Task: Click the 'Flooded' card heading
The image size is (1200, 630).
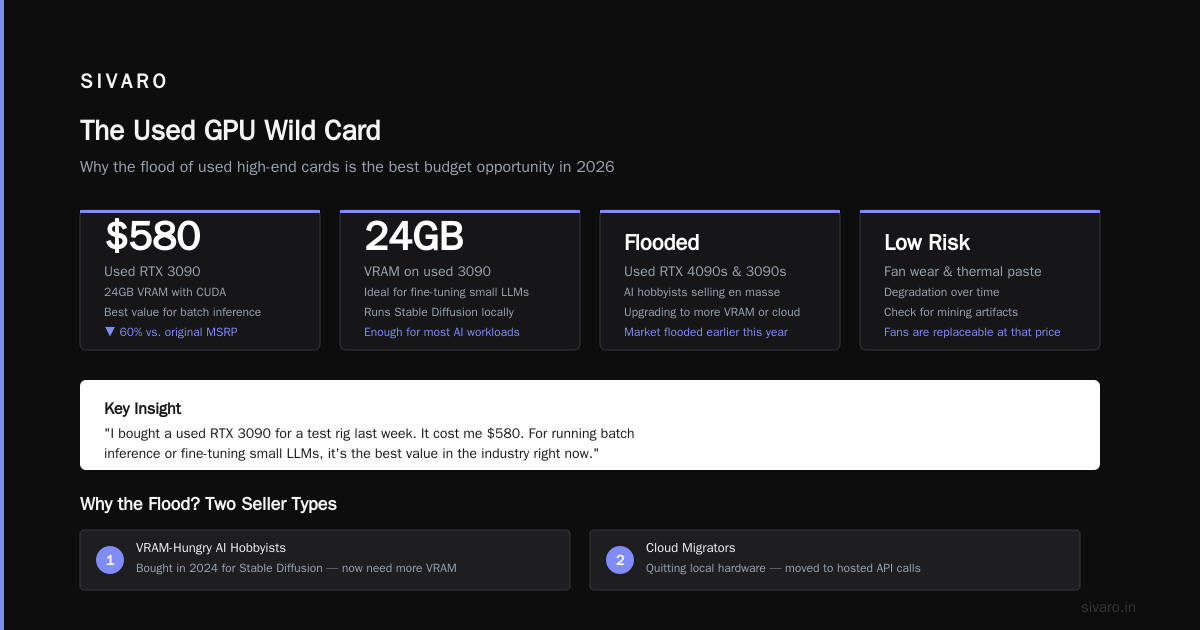Action: point(662,242)
